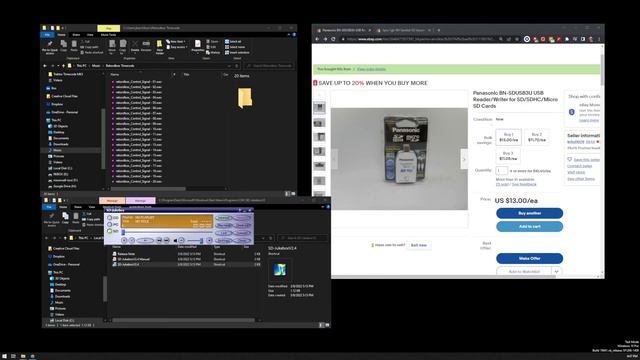Open the File menu in Rekordbox Timecode window
Image resolution: width=640 pixels, height=360 pixels.
pos(47,35)
